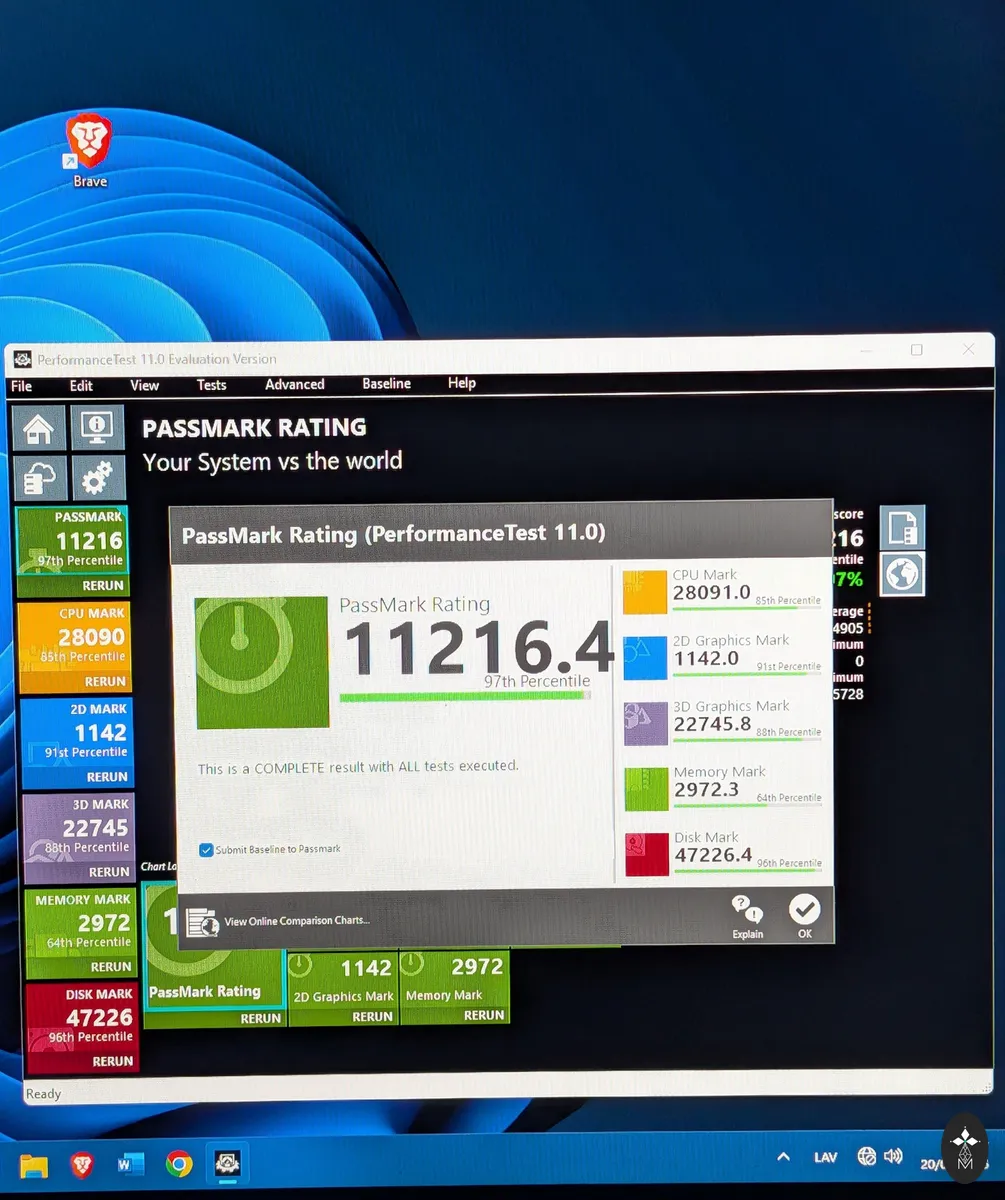Click the green Memory Mark icon in dialog
The height and width of the screenshot is (1200, 1005).
tap(646, 789)
